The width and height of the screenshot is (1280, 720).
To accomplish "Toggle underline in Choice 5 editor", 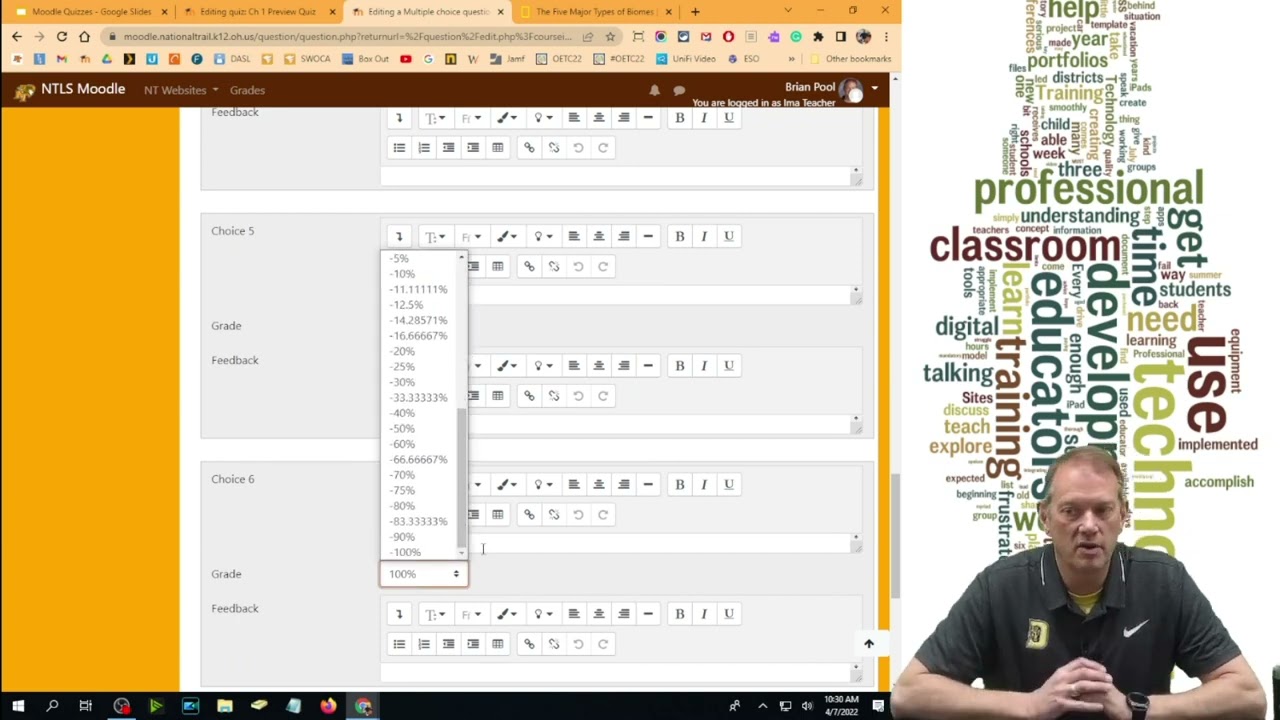I will coord(729,236).
